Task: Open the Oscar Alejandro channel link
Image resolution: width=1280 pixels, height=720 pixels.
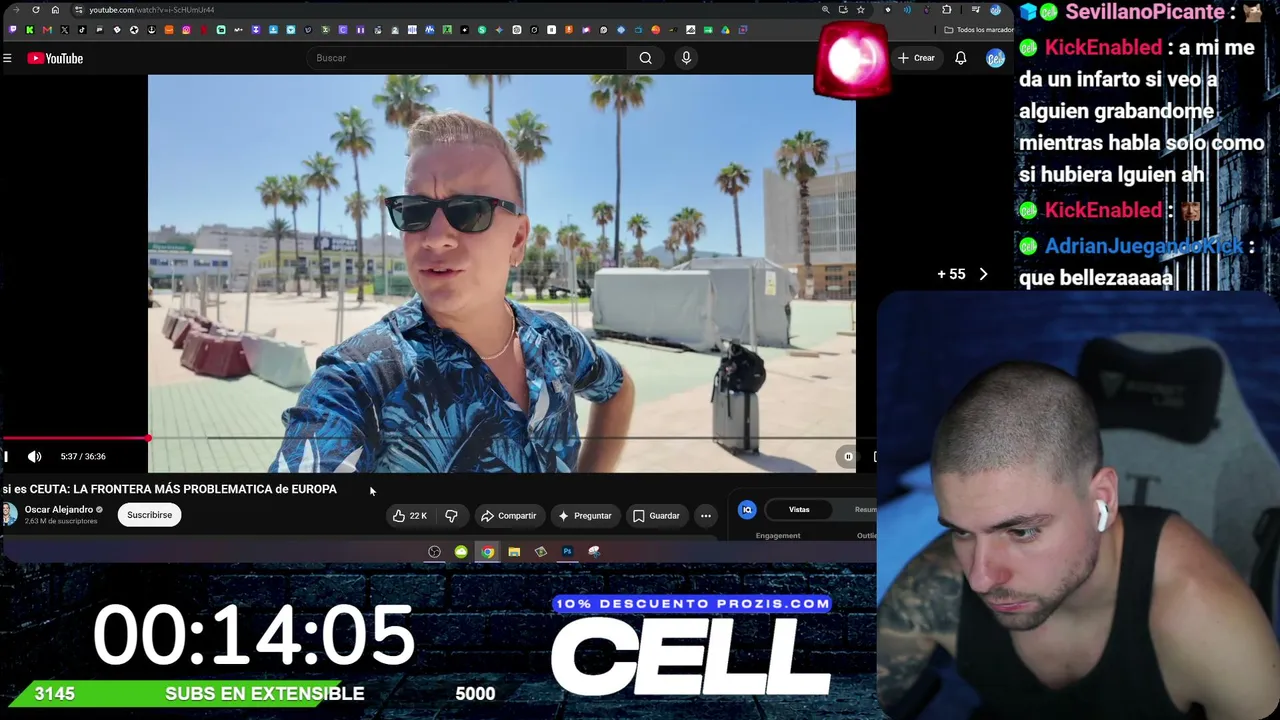Action: coord(59,510)
